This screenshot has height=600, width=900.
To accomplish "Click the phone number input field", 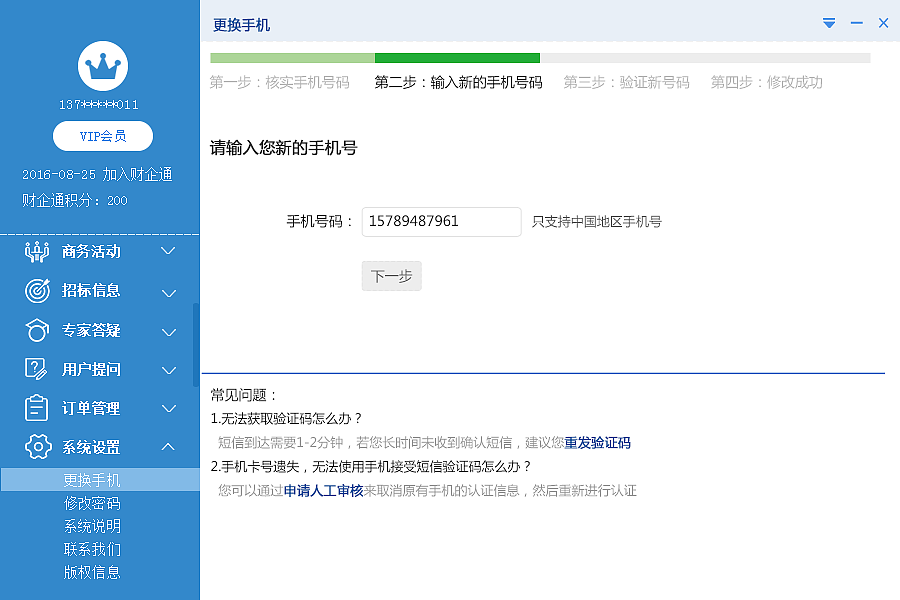I will tap(441, 221).
